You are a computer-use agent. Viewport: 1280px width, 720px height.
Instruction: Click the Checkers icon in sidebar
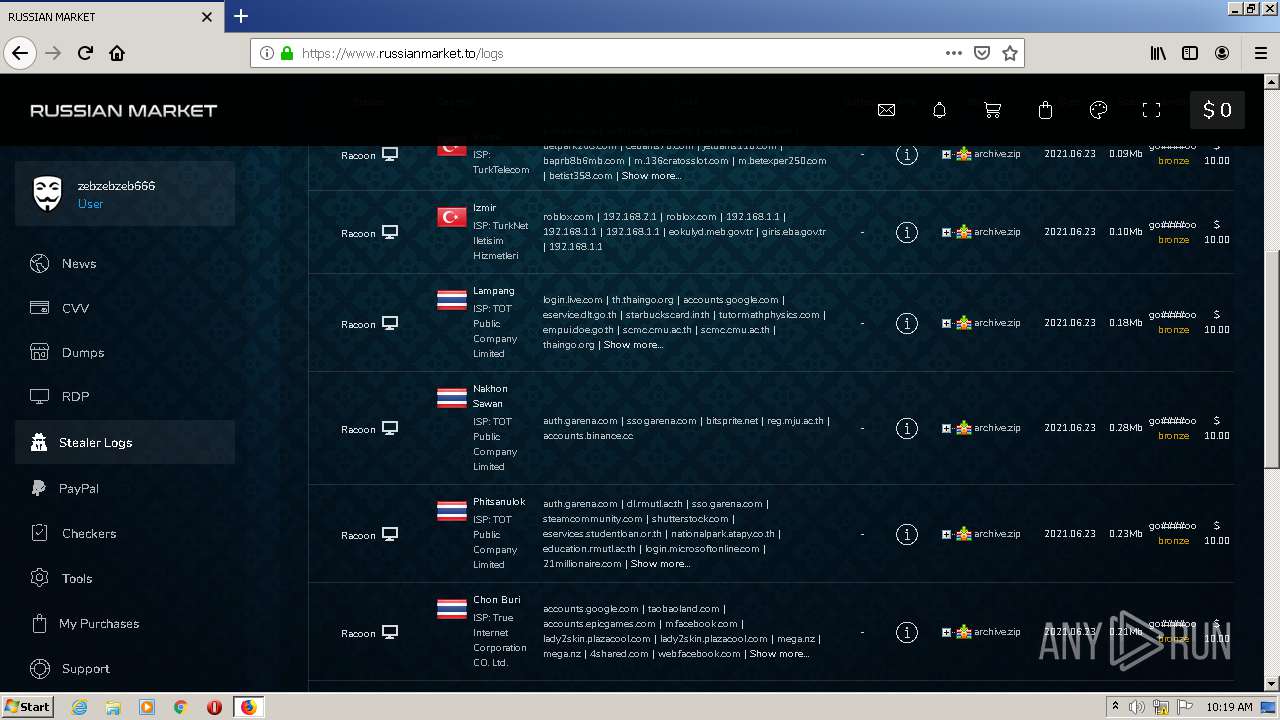click(x=39, y=533)
